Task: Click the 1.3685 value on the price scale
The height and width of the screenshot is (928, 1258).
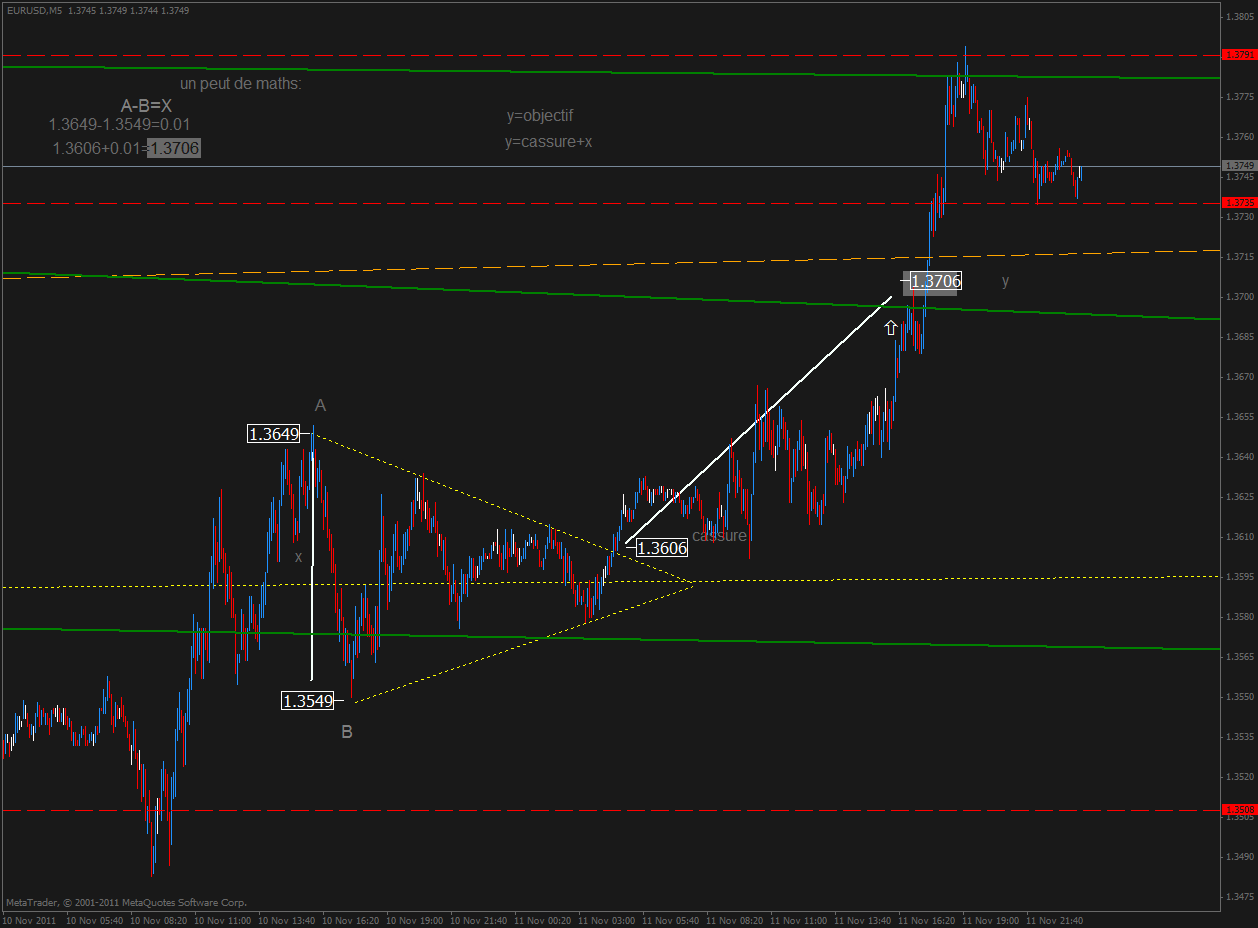Action: pos(1239,337)
